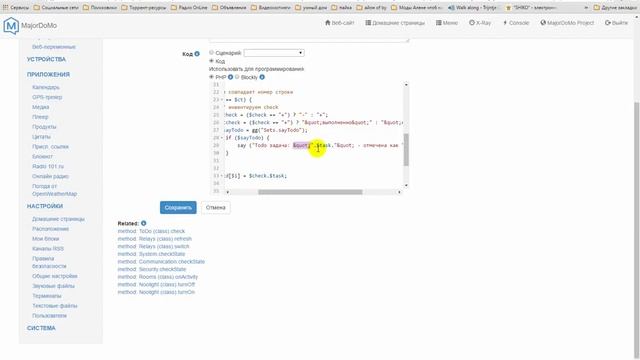Screen dimensions: 640x360
Task: Open MajorDoMo Project in top navigation
Action: 567,23
